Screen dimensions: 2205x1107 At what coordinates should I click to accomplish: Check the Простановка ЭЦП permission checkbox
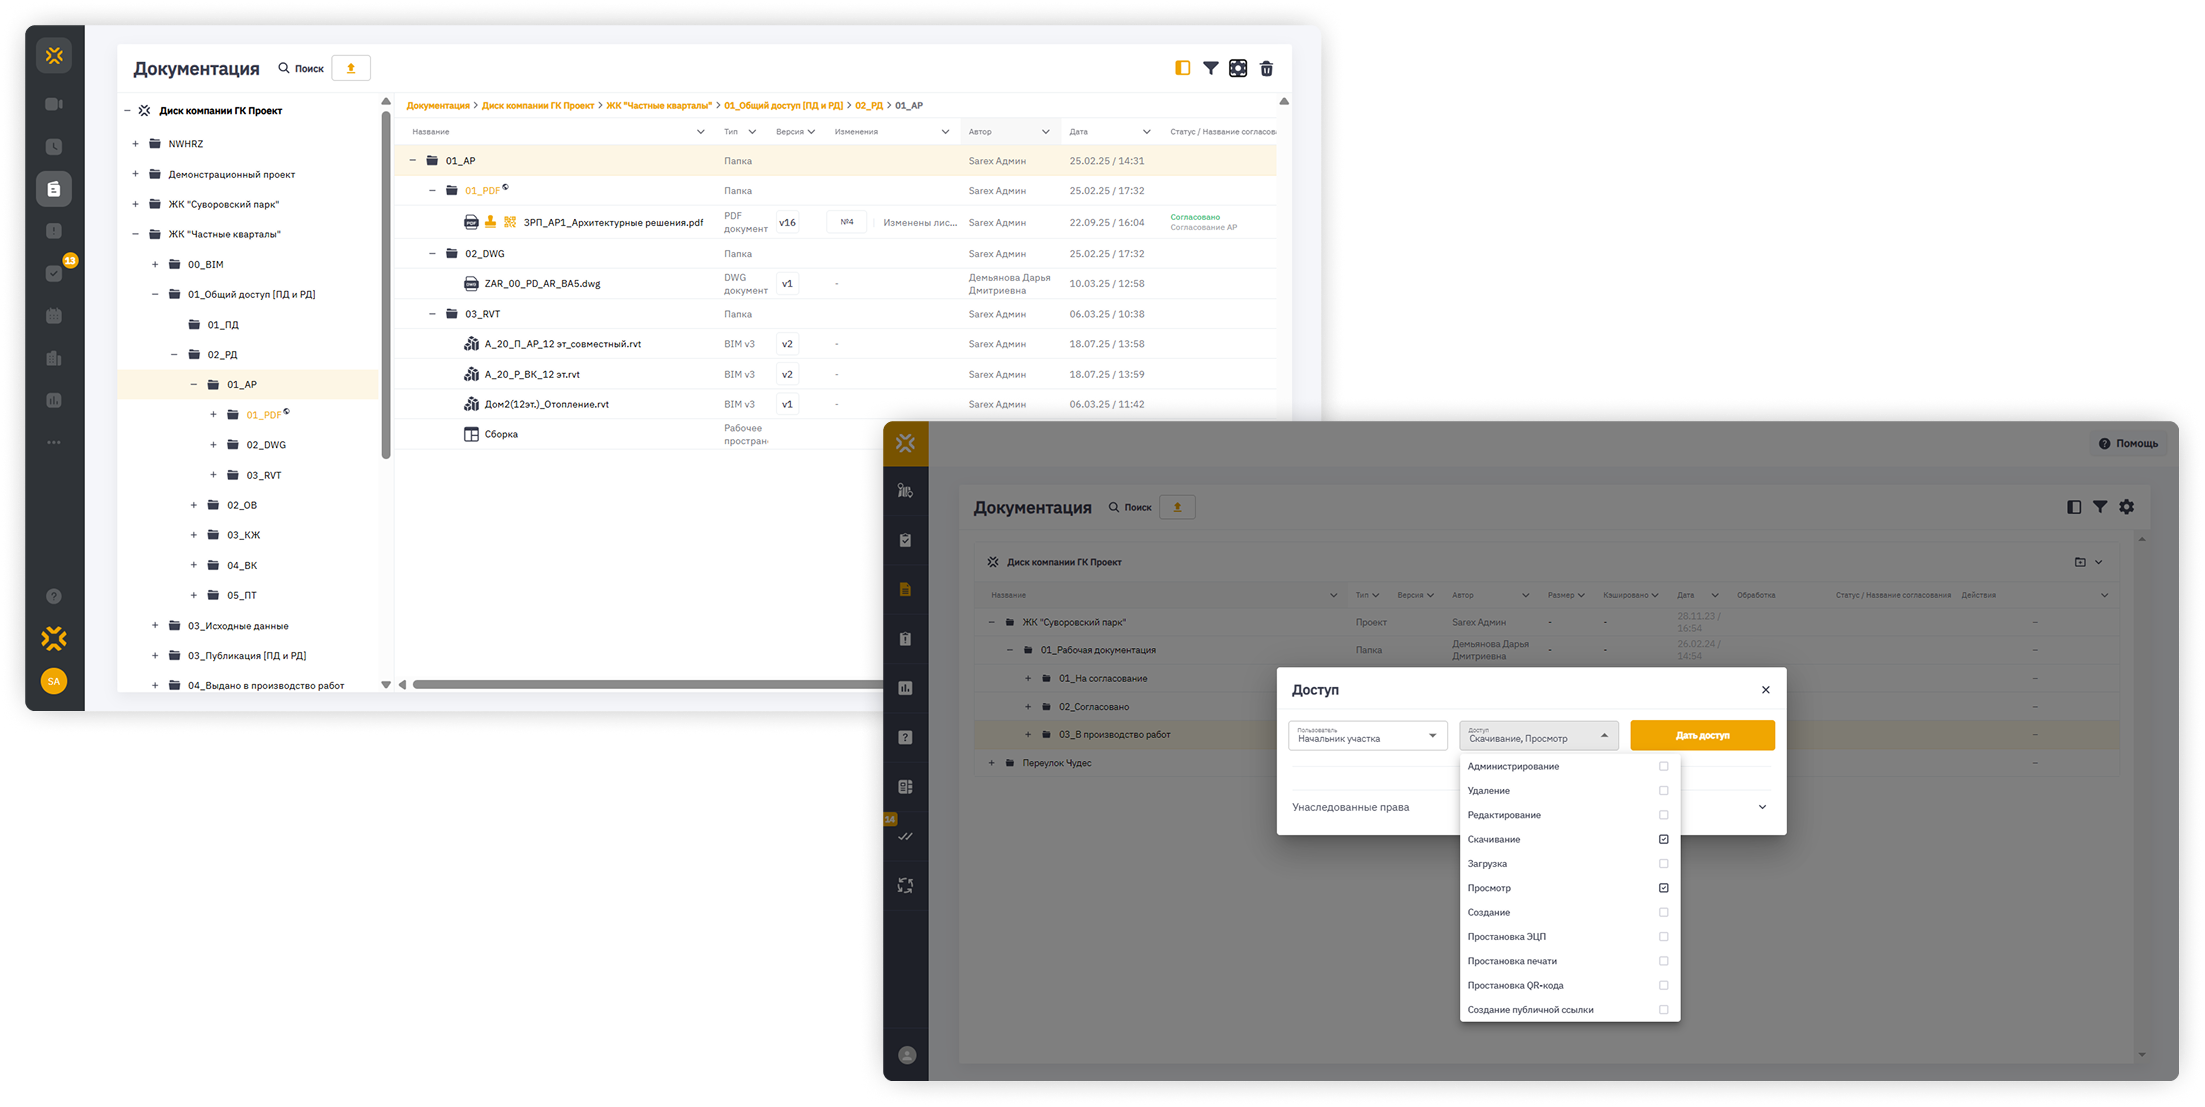[1663, 937]
